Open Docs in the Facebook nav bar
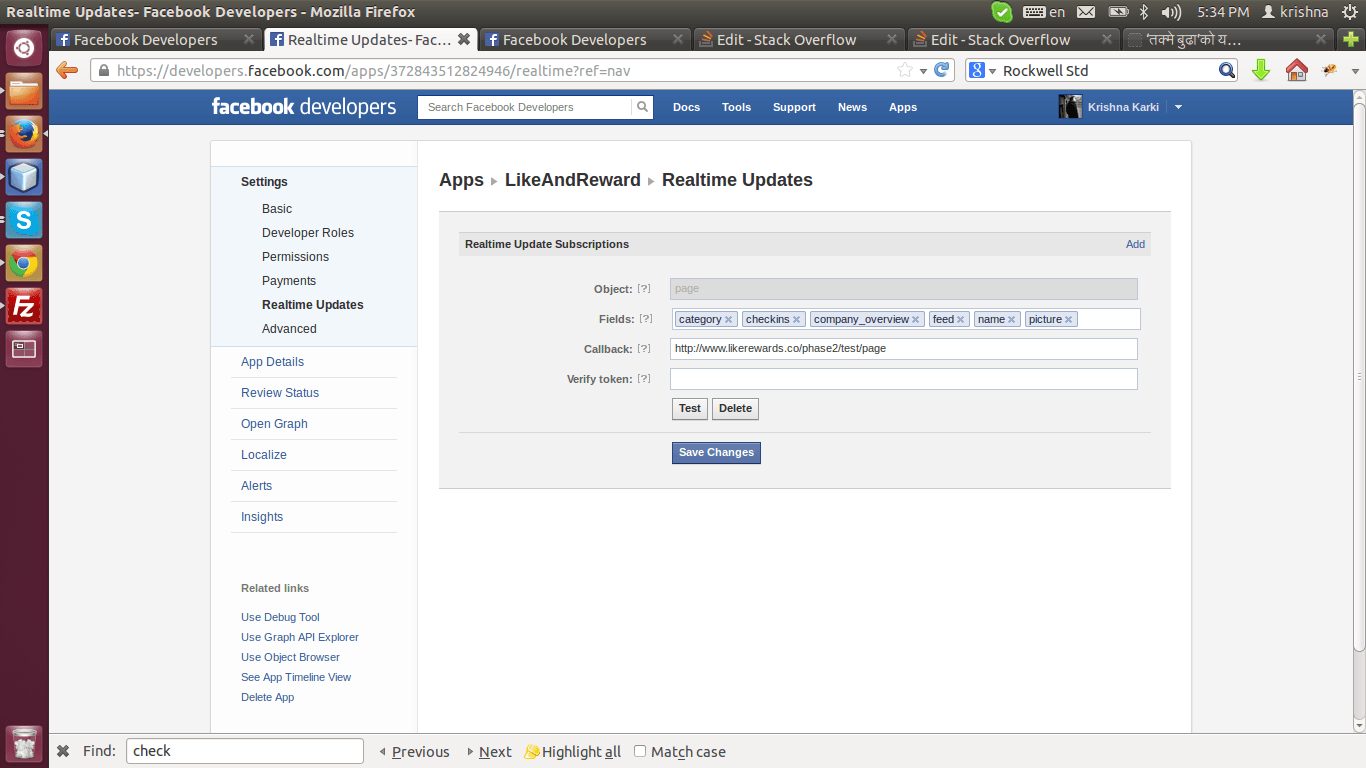Image resolution: width=1366 pixels, height=768 pixels. pos(686,107)
